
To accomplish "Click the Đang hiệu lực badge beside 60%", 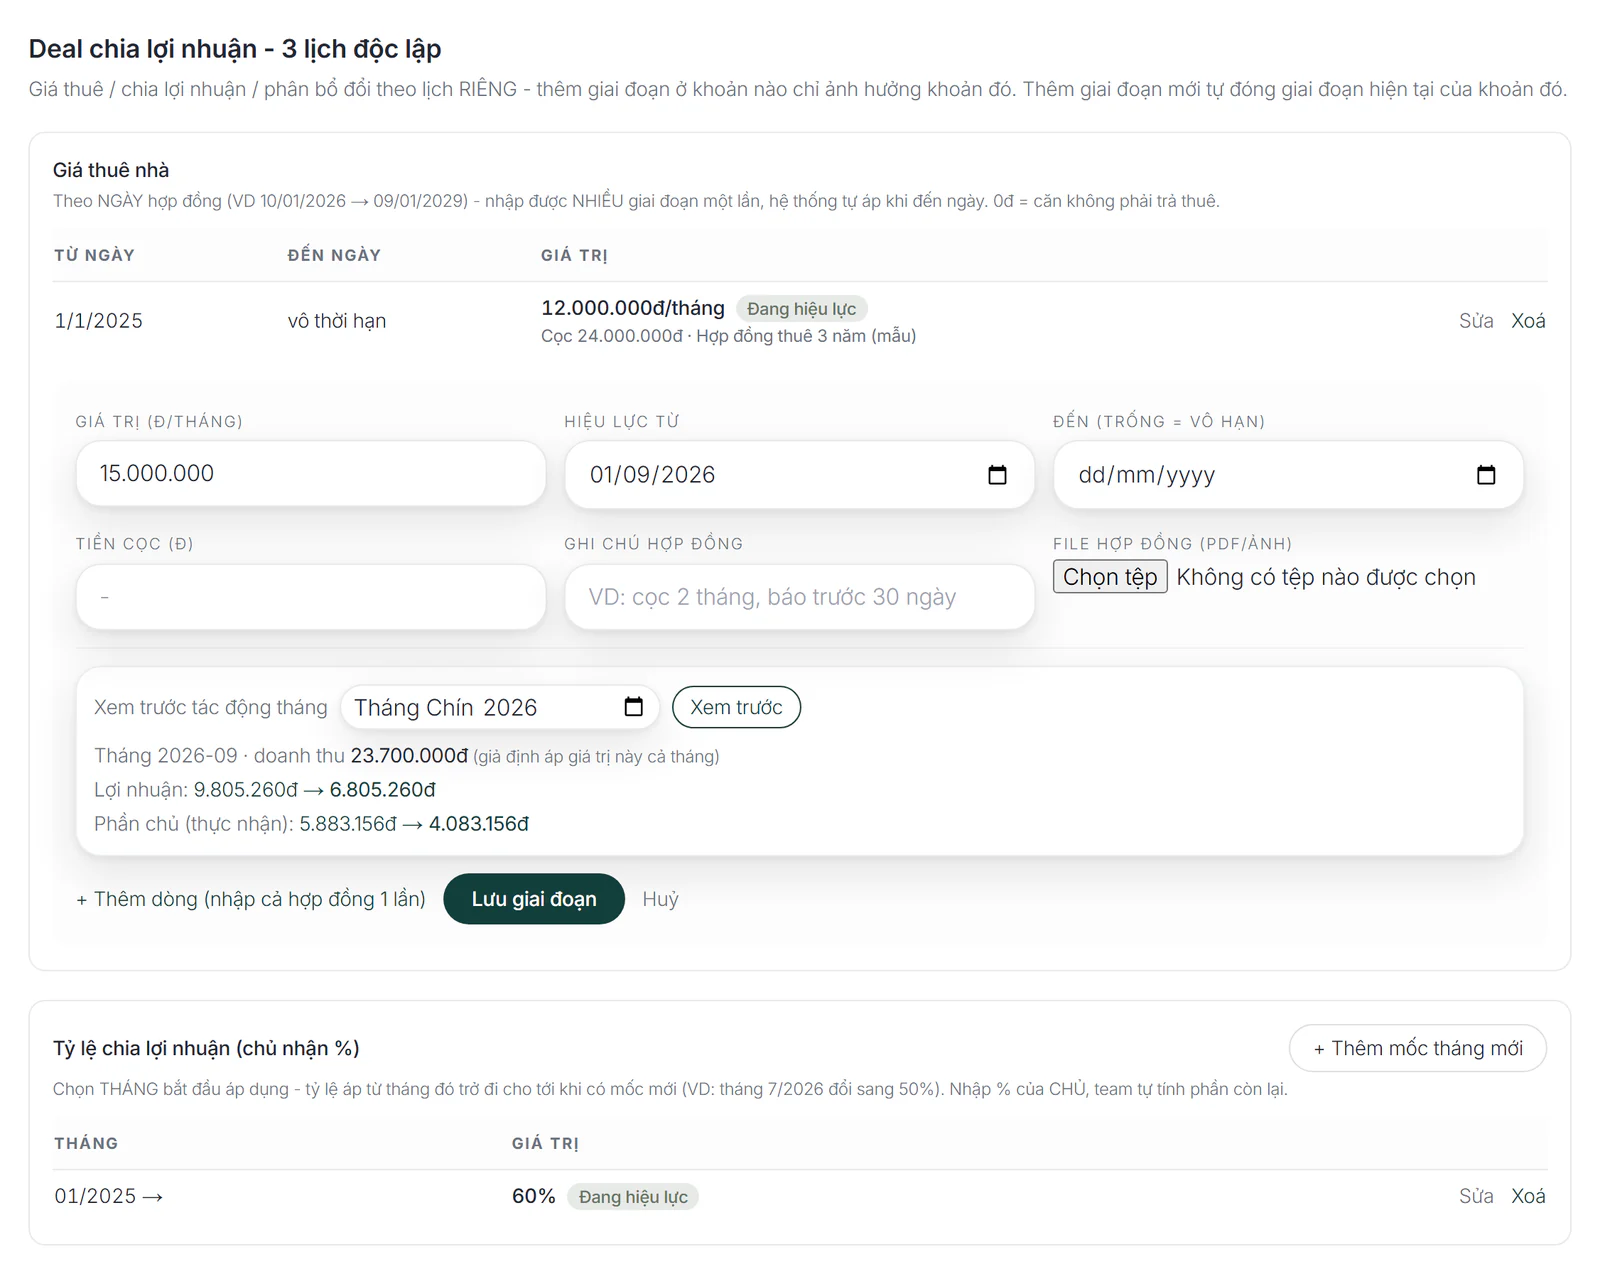I will pos(633,1197).
